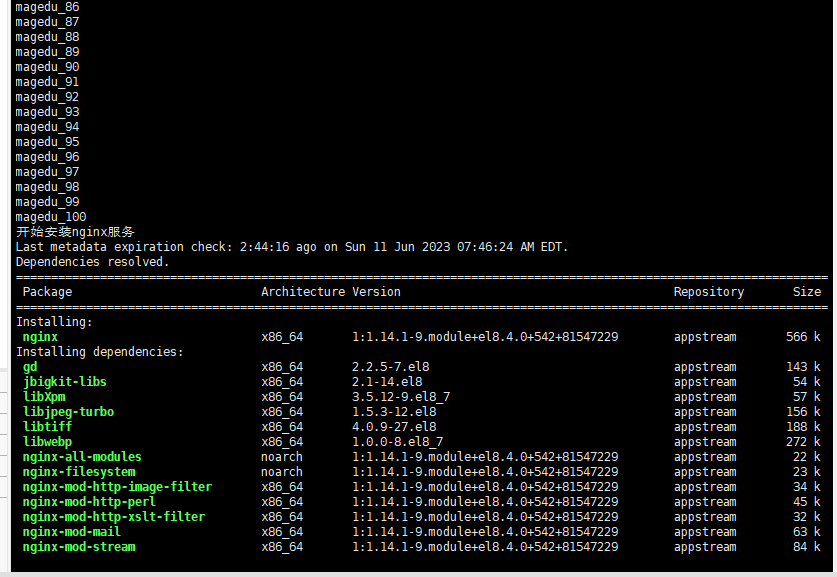Select noarch architecture of nginx-filesystem
Screen dimensions: 837x577
coord(282,472)
